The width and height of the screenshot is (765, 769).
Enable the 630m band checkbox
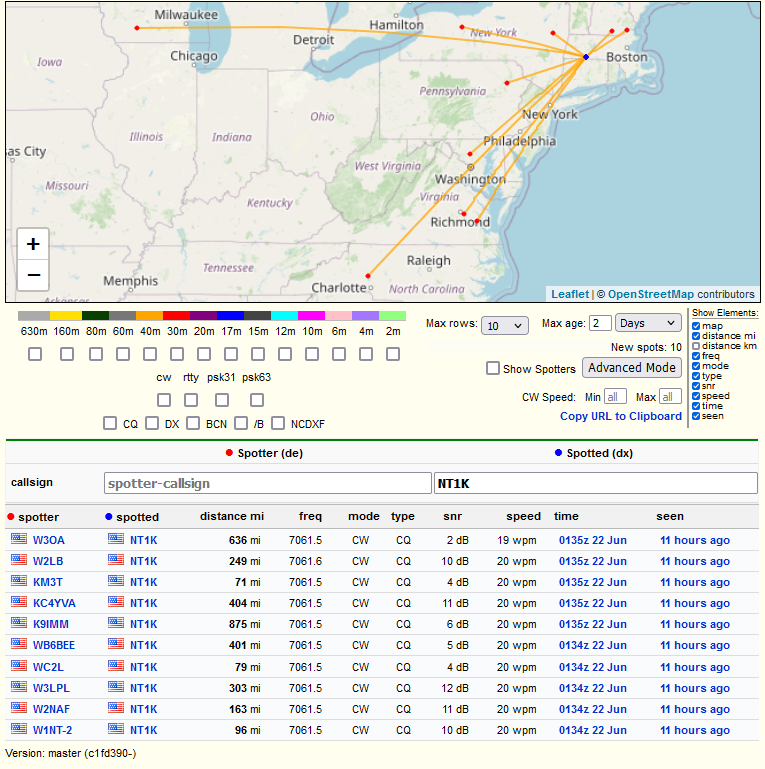pos(35,354)
